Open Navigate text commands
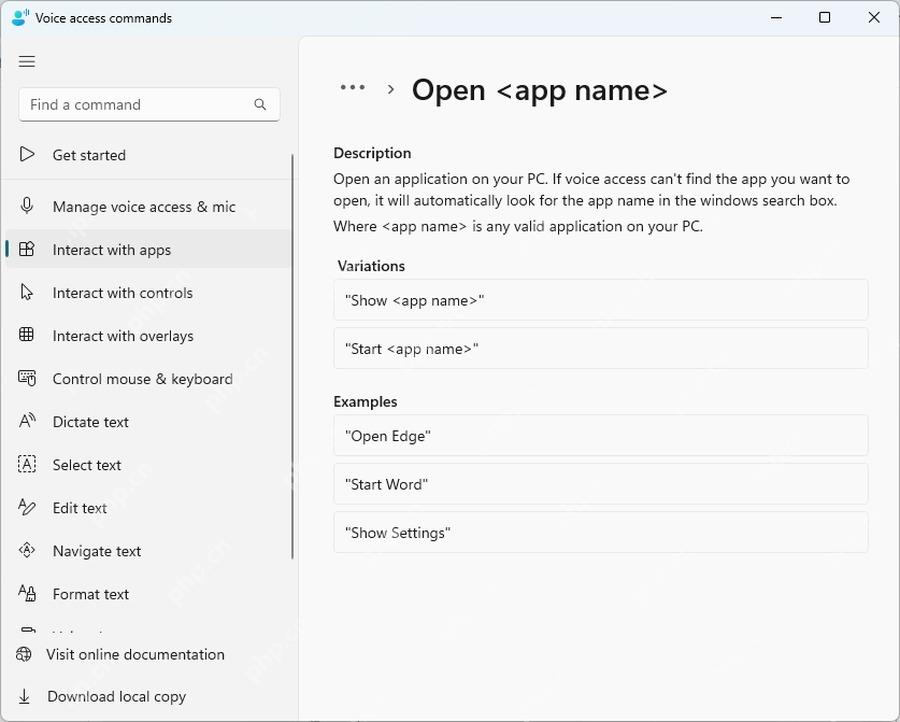This screenshot has height=722, width=900. [149, 551]
